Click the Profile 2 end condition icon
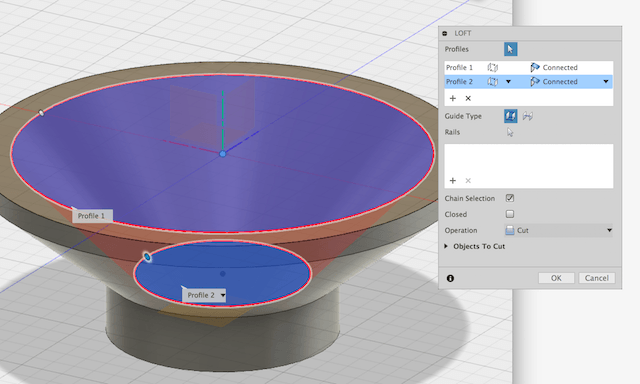The image size is (640, 384). (493, 82)
